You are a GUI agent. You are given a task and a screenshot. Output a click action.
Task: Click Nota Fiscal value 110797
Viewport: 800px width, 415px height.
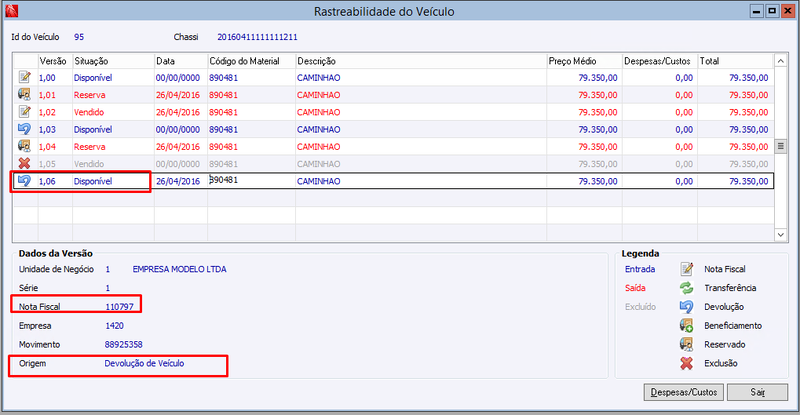[119, 307]
